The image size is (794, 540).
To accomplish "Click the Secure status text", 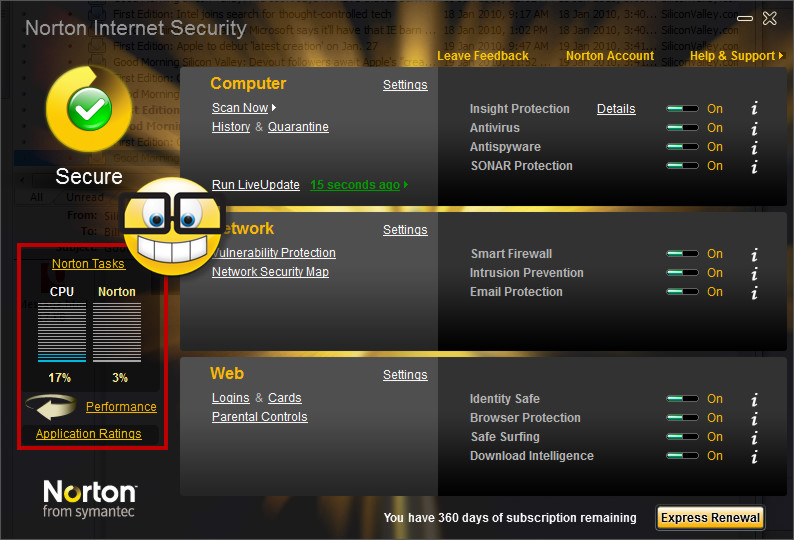I will tap(89, 176).
